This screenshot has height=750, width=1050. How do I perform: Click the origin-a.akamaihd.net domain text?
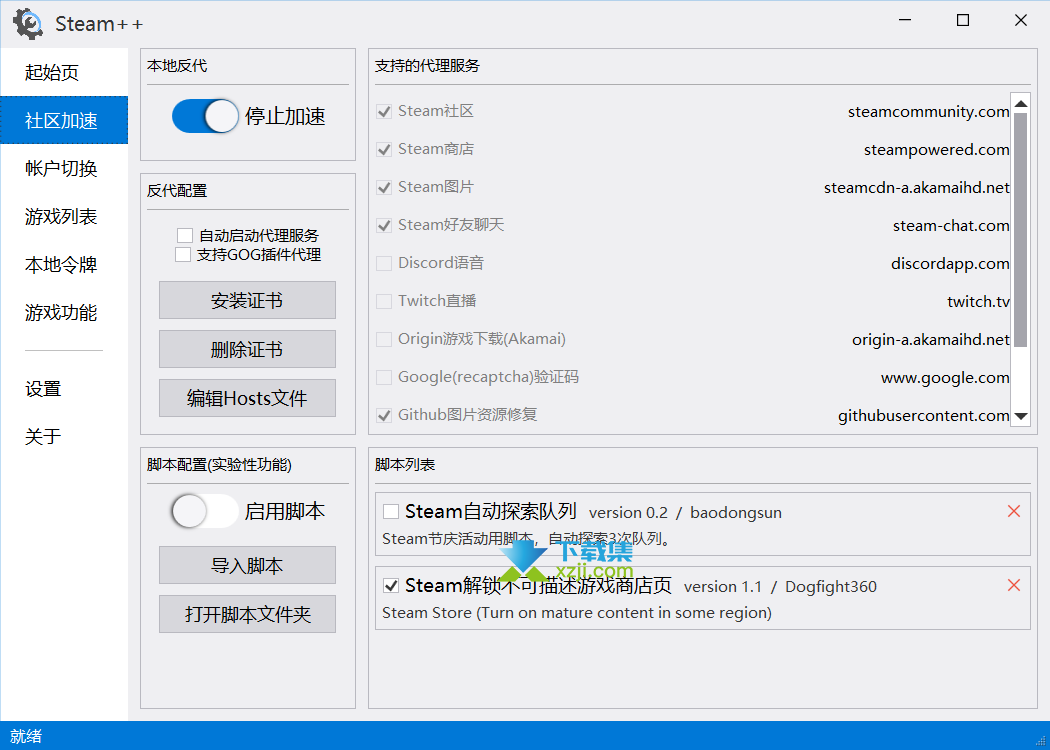click(930, 340)
